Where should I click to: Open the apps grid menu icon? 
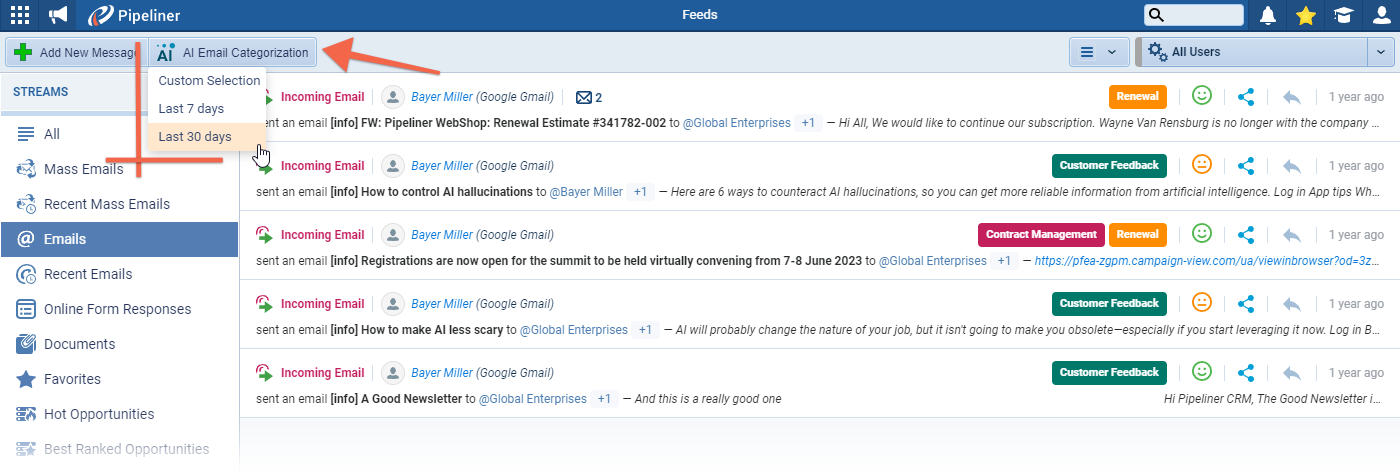(19, 15)
